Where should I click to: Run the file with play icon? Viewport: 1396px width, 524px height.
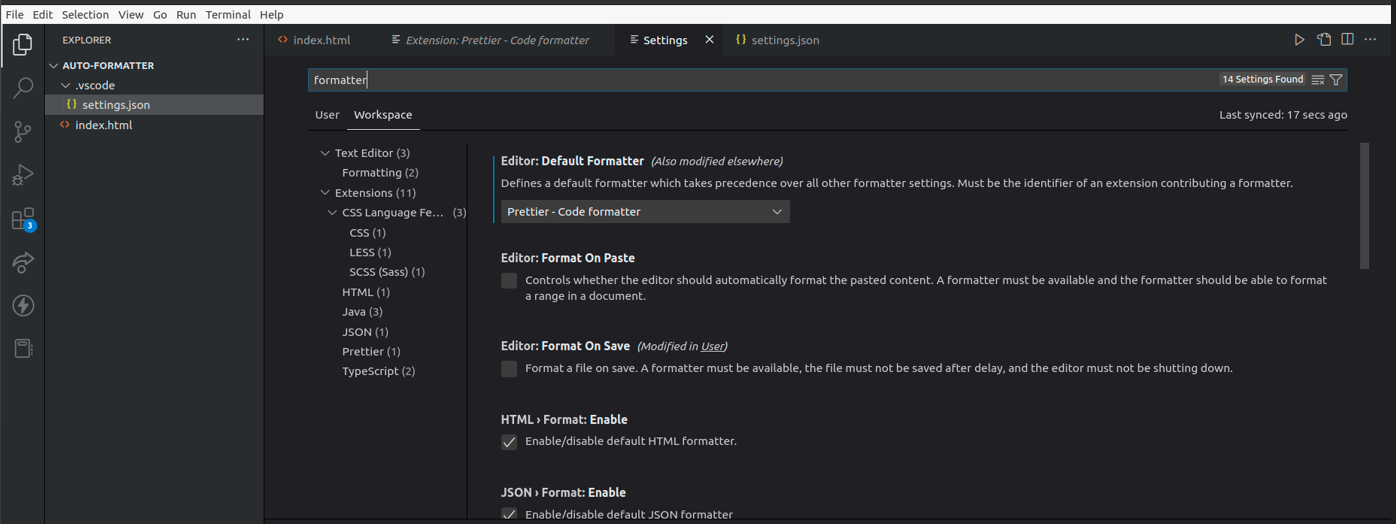pos(1299,40)
